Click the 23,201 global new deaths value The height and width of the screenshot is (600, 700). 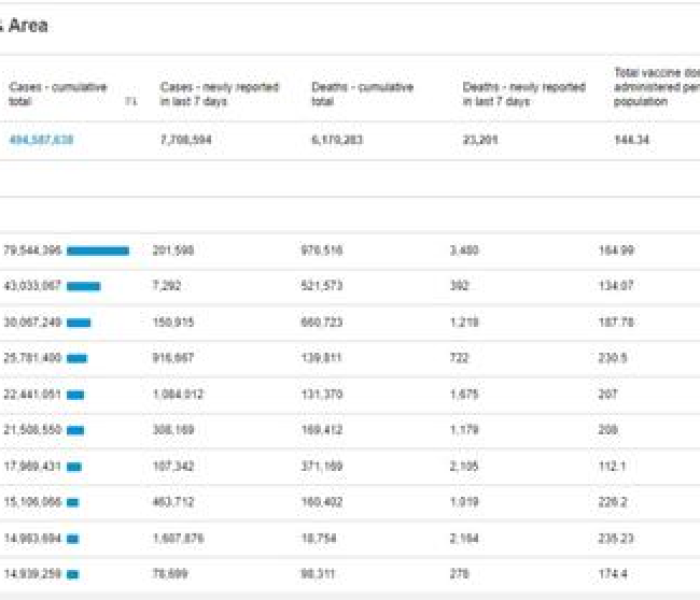(x=481, y=140)
